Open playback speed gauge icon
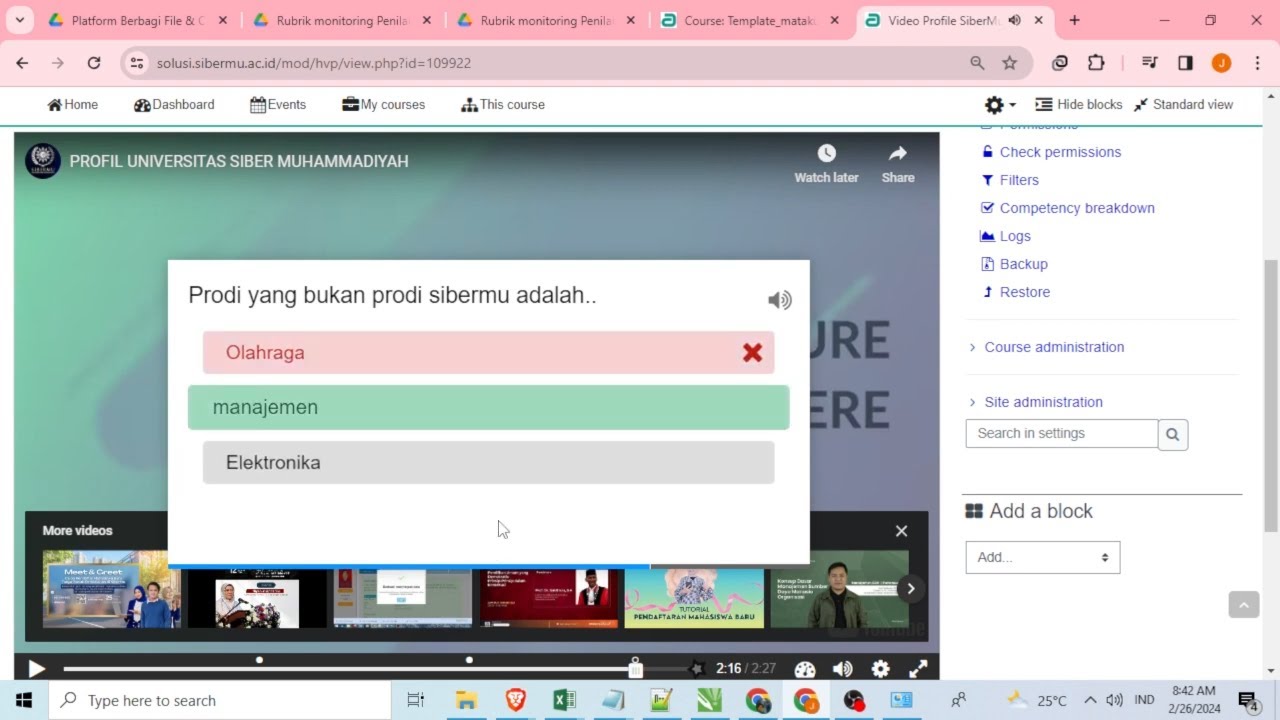This screenshot has width=1280, height=720. 805,669
